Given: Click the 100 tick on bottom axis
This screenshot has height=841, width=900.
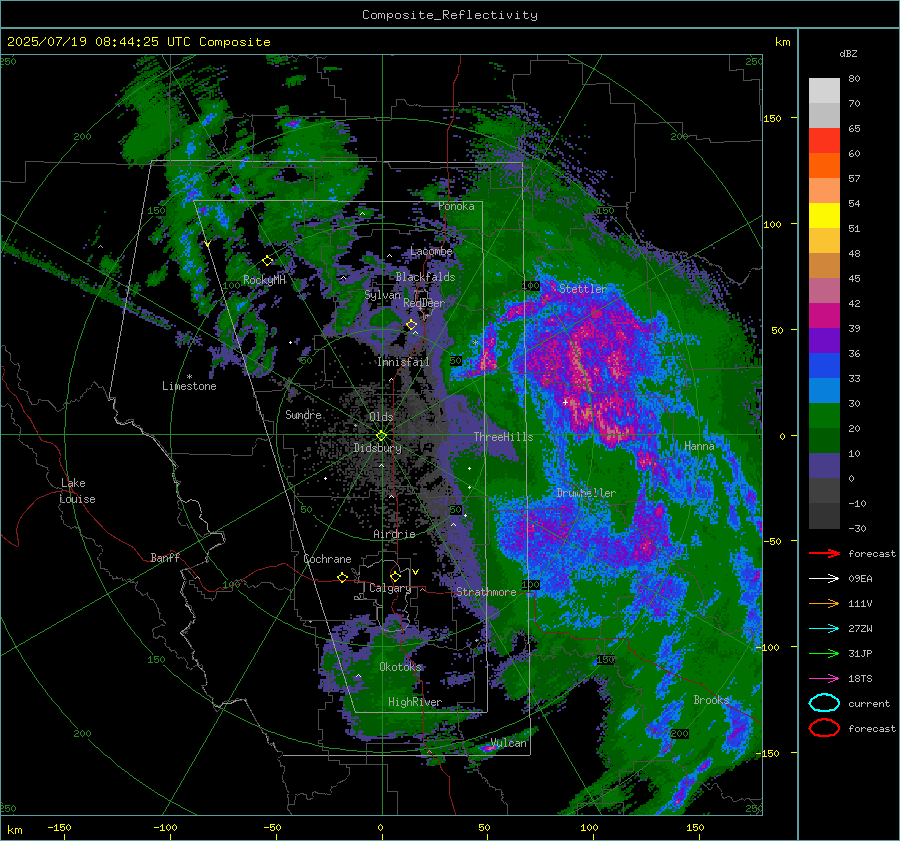Looking at the screenshot, I should (589, 828).
